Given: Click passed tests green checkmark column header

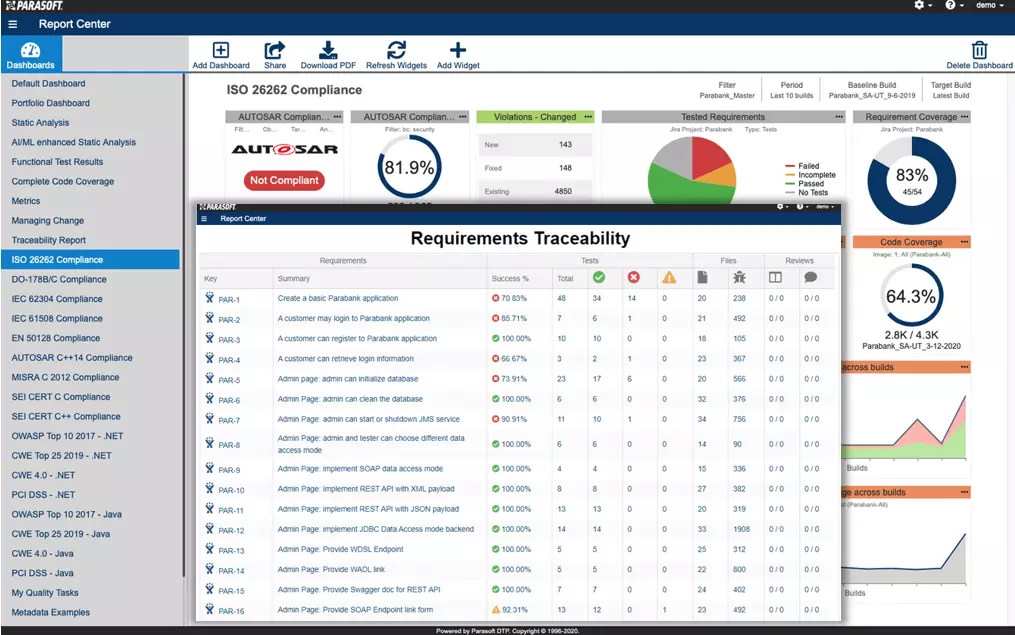Looking at the screenshot, I should click(599, 278).
